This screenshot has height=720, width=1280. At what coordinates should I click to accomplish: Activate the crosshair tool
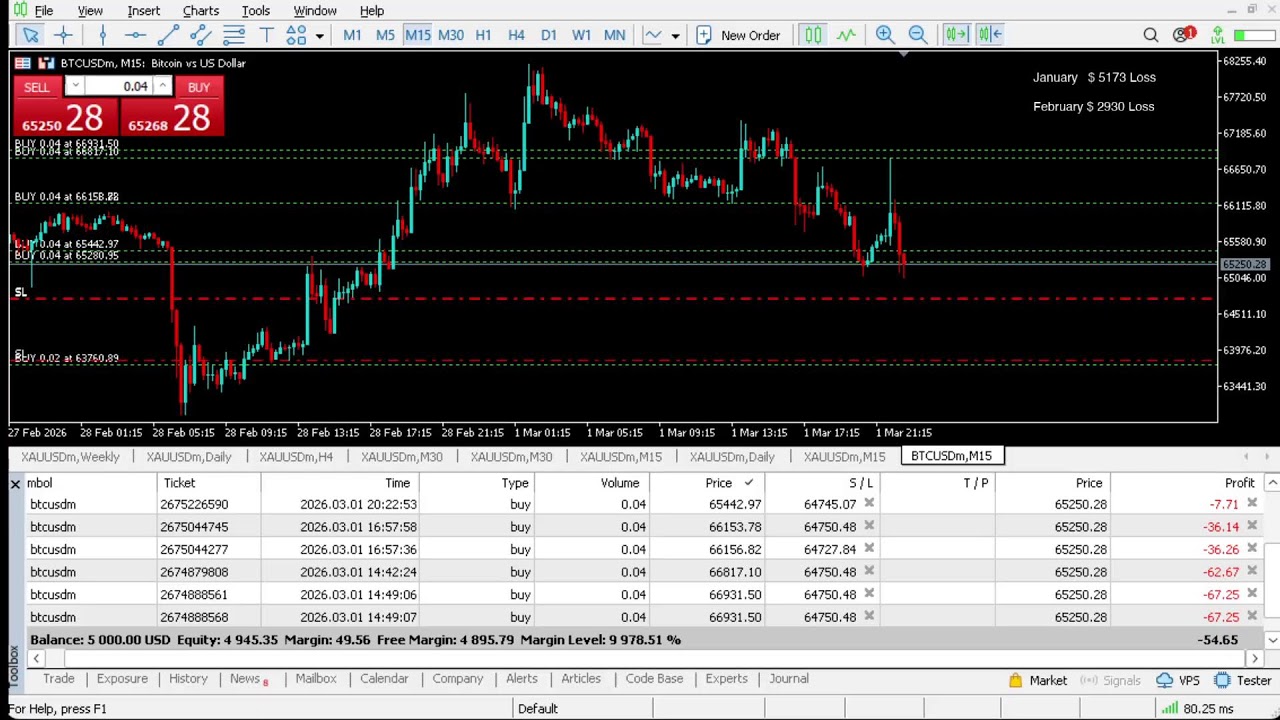tap(63, 35)
